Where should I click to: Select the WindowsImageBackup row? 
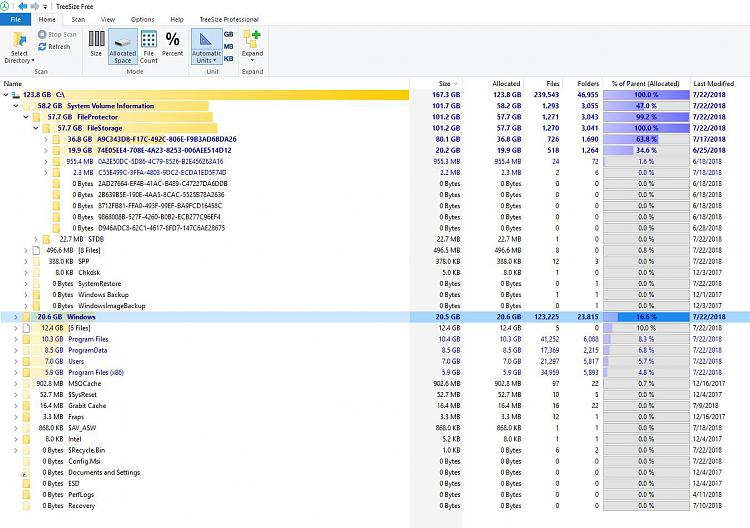point(375,306)
